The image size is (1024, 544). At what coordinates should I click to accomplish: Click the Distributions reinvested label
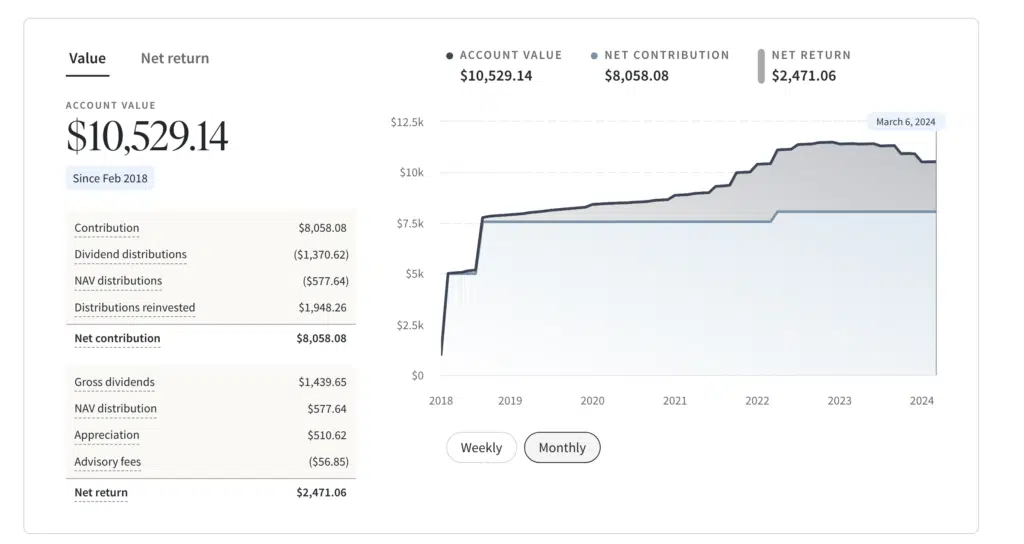click(x=135, y=308)
